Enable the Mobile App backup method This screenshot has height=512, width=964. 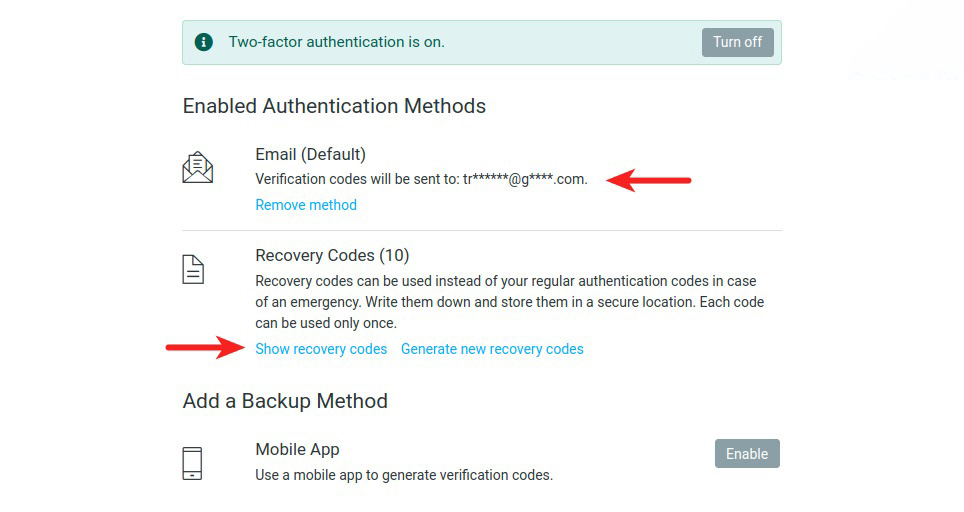pos(747,454)
